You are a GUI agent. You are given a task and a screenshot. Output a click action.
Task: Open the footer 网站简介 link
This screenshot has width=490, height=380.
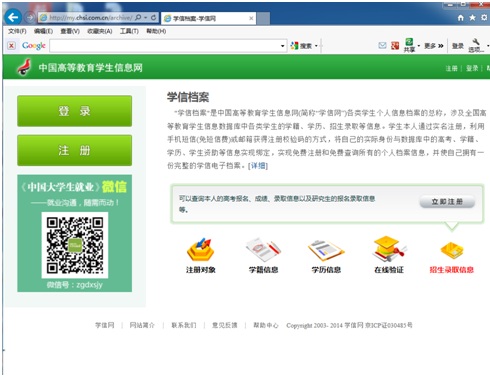pyautogui.click(x=142, y=325)
